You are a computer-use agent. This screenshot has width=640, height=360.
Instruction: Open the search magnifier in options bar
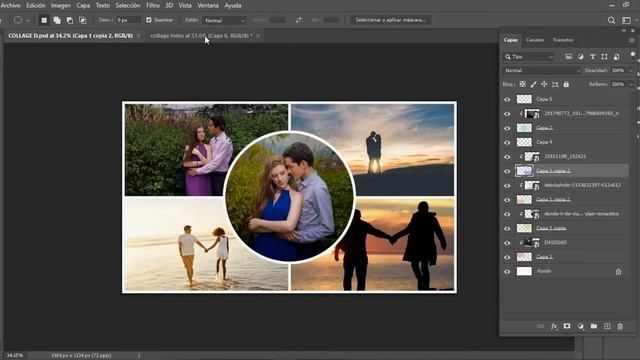pos(611,20)
